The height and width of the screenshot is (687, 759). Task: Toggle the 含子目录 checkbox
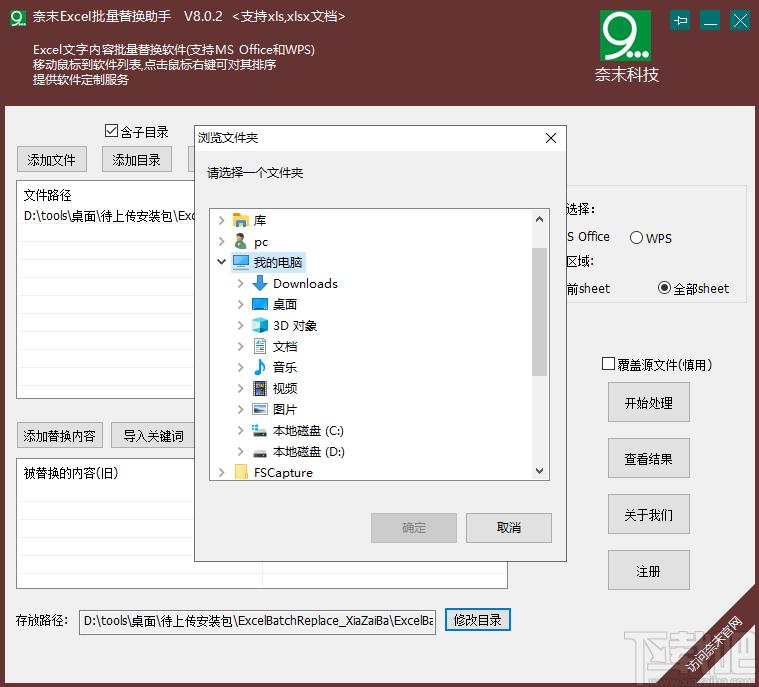click(x=111, y=131)
